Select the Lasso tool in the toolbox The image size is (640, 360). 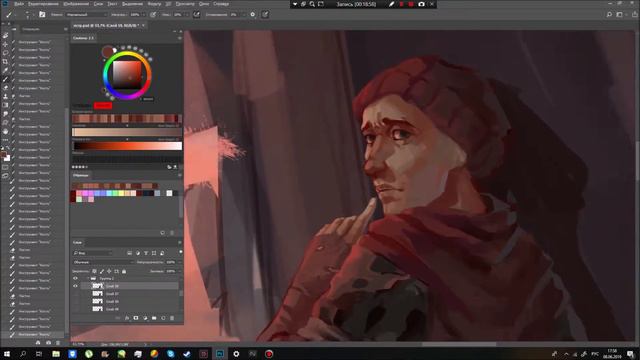point(5,53)
